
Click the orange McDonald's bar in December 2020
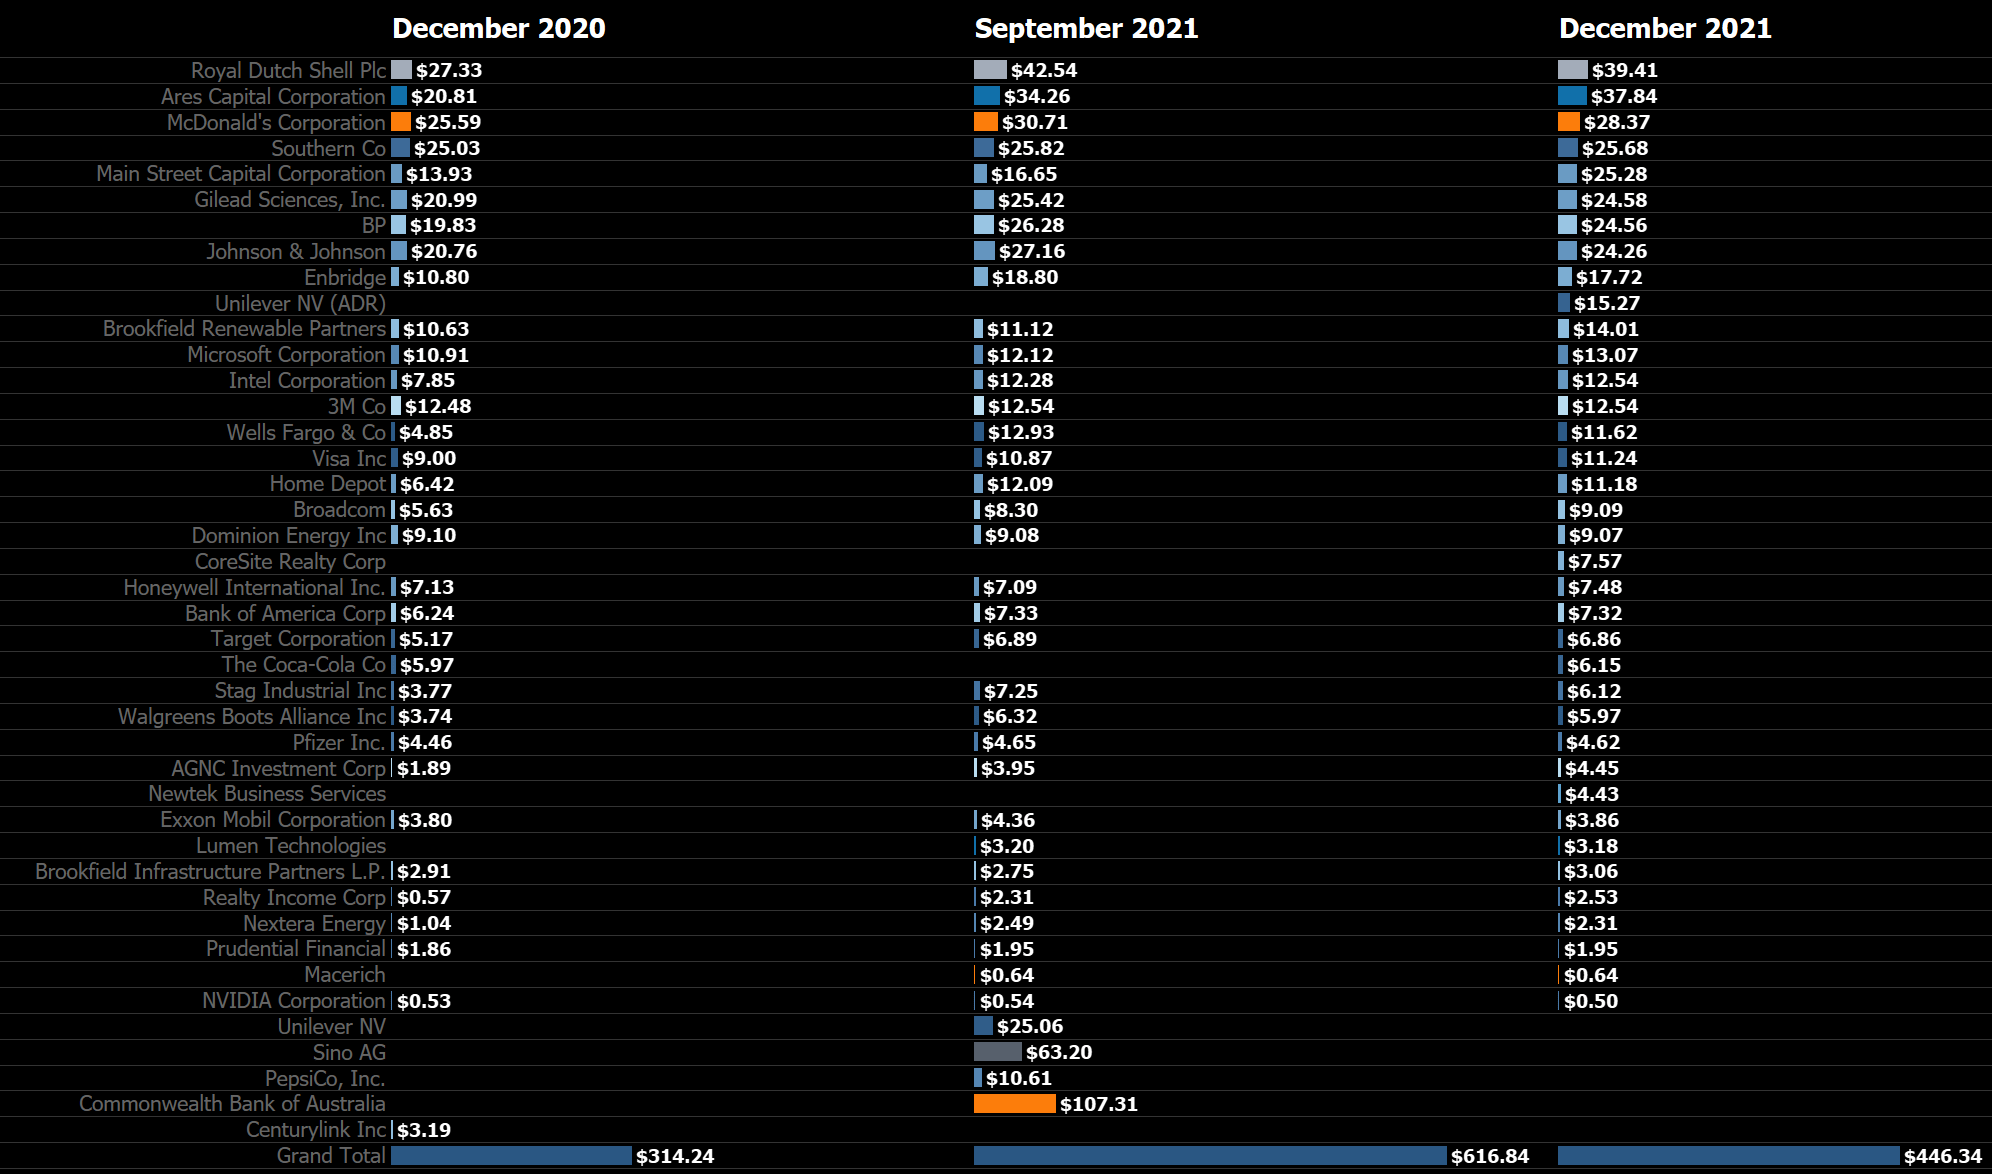(401, 122)
